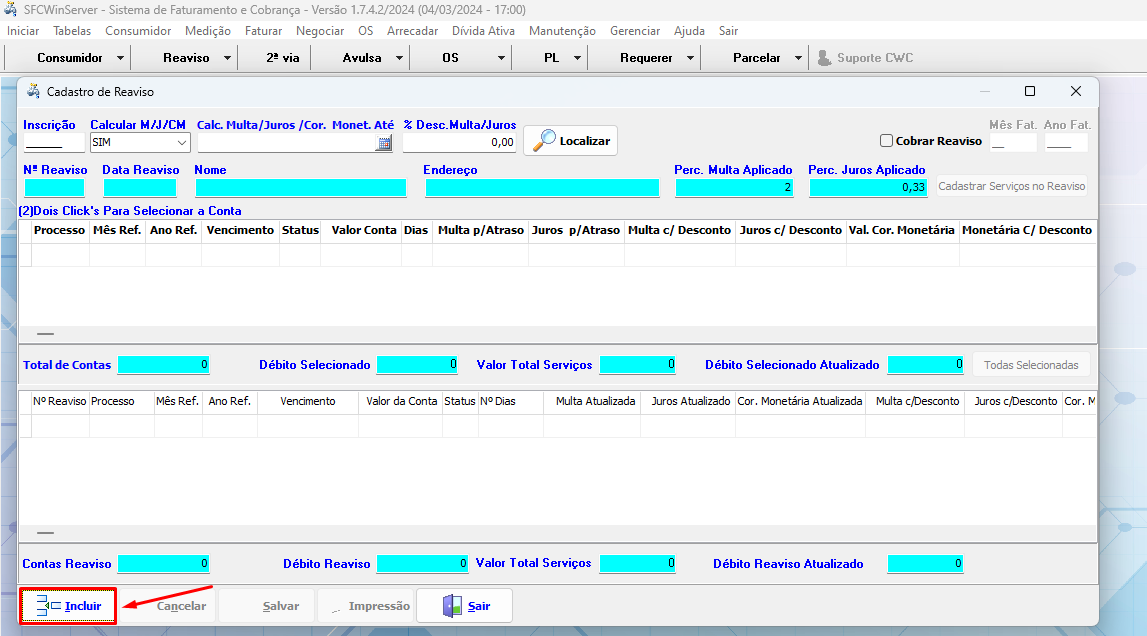Open the Parcelar toolbar dropdown arrow
Screen dimensions: 1147x636
tap(798, 58)
